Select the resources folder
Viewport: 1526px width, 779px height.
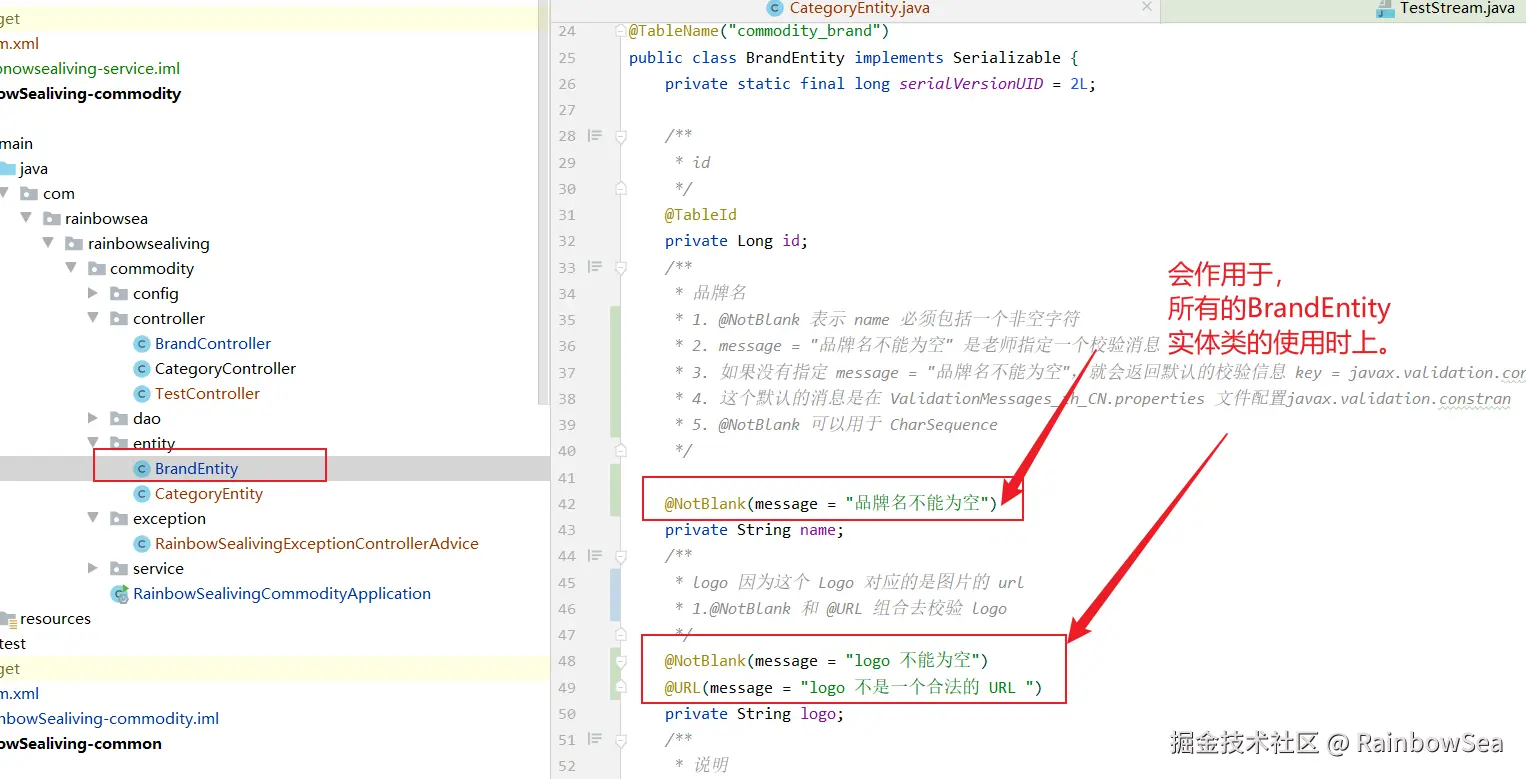[x=55, y=618]
